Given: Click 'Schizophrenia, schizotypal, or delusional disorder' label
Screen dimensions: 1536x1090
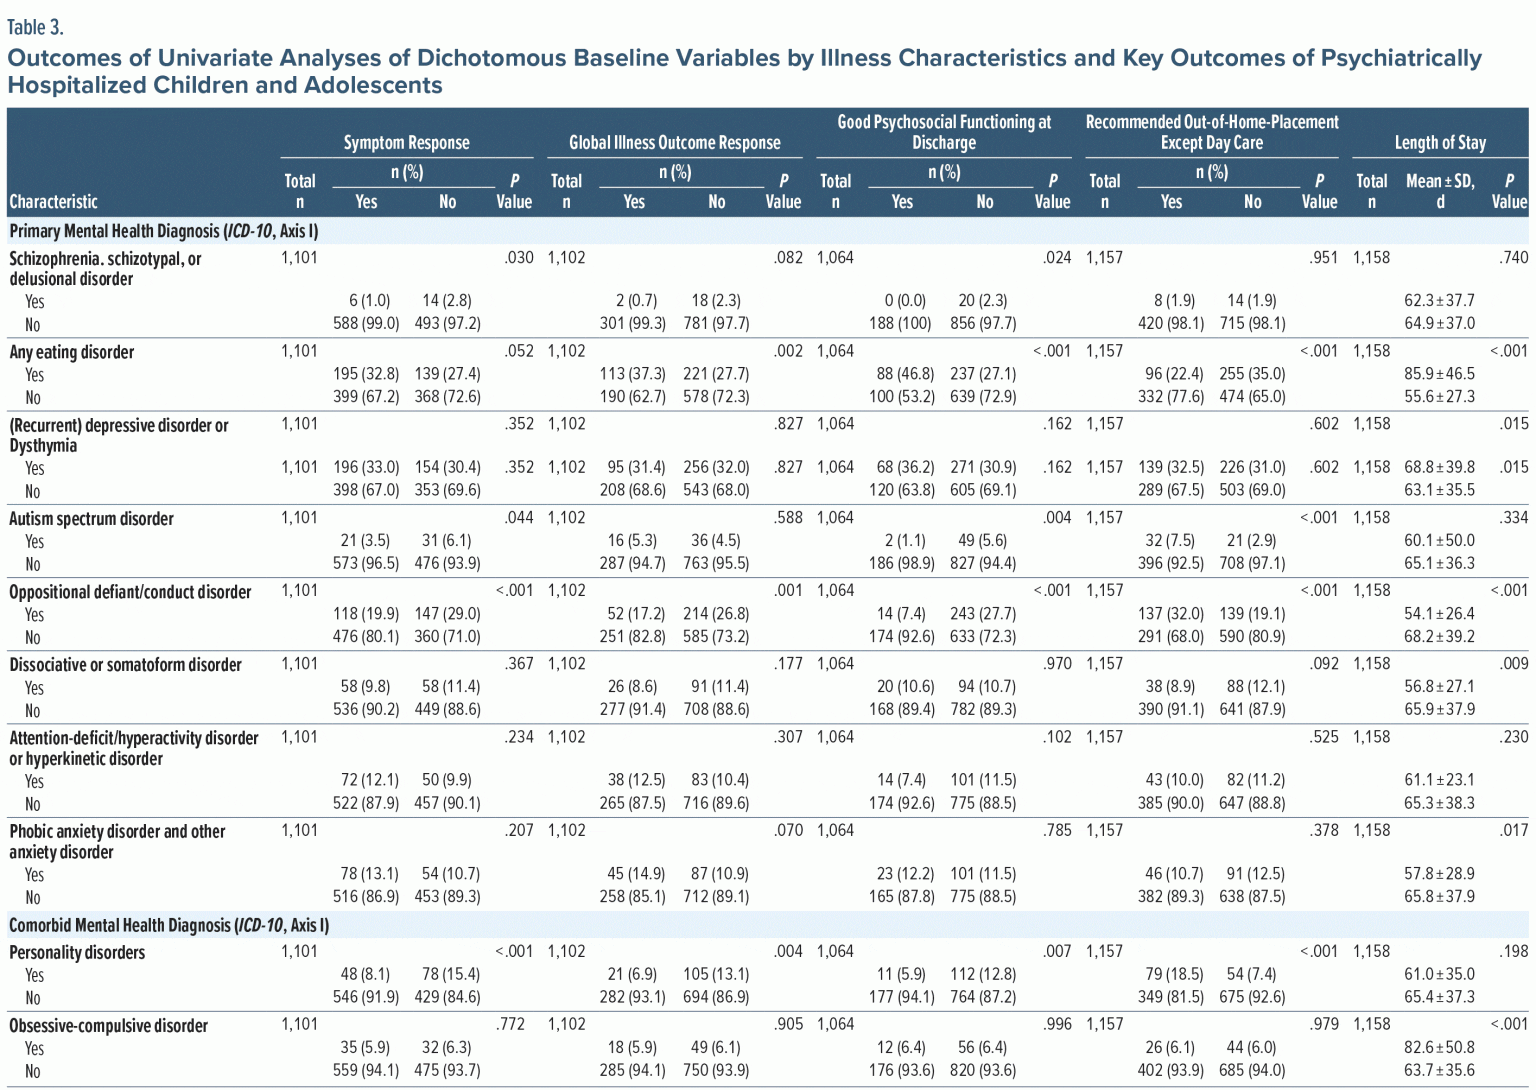Looking at the screenshot, I should (x=105, y=269).
